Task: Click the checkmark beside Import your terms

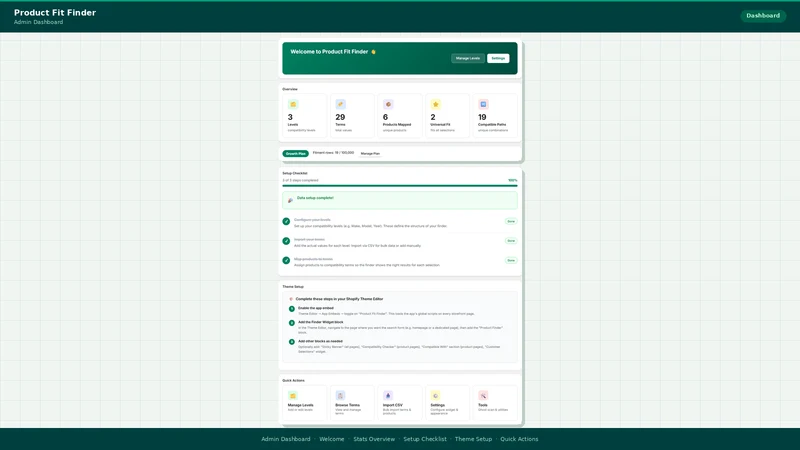Action: click(286, 241)
